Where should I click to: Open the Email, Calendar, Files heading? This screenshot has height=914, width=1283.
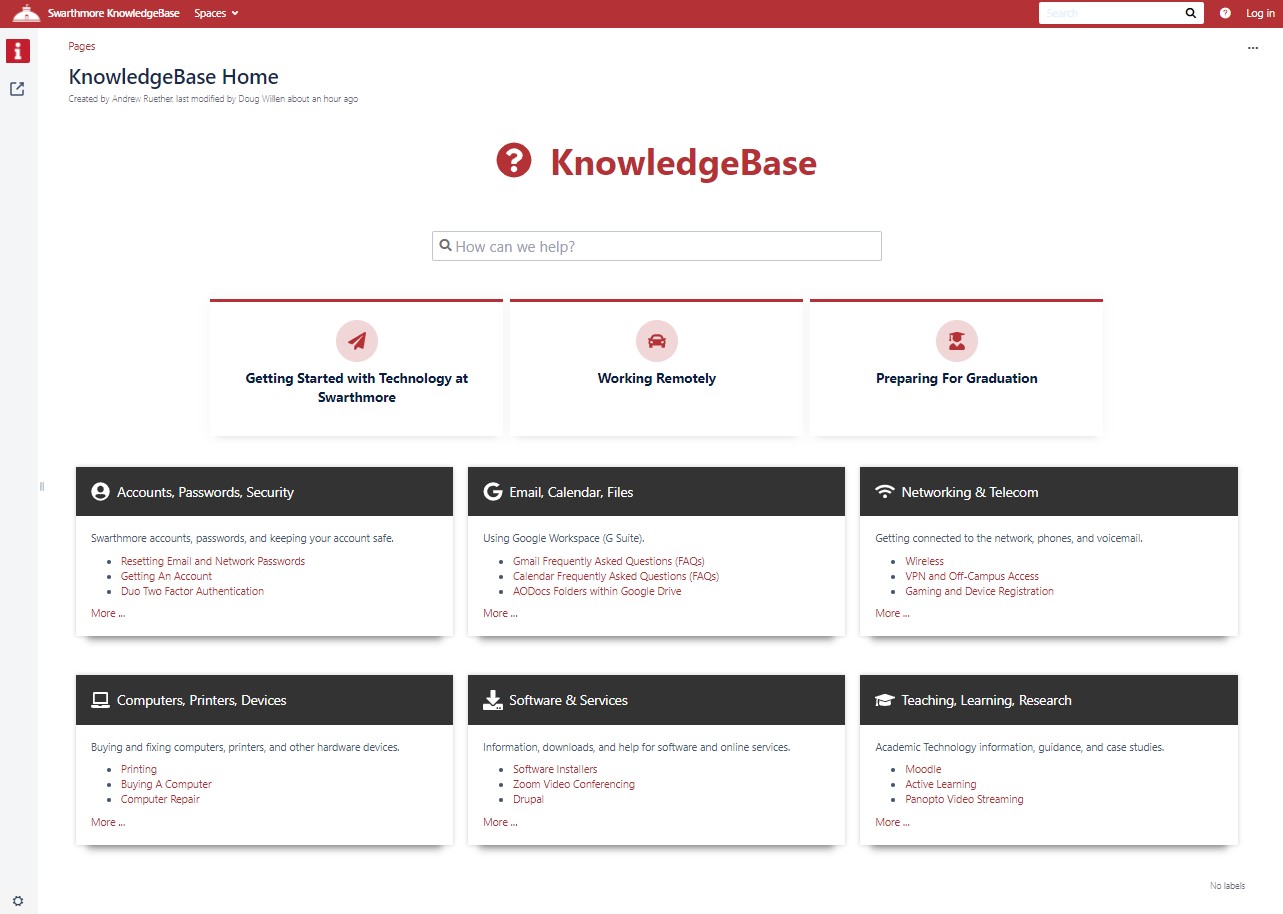click(571, 492)
